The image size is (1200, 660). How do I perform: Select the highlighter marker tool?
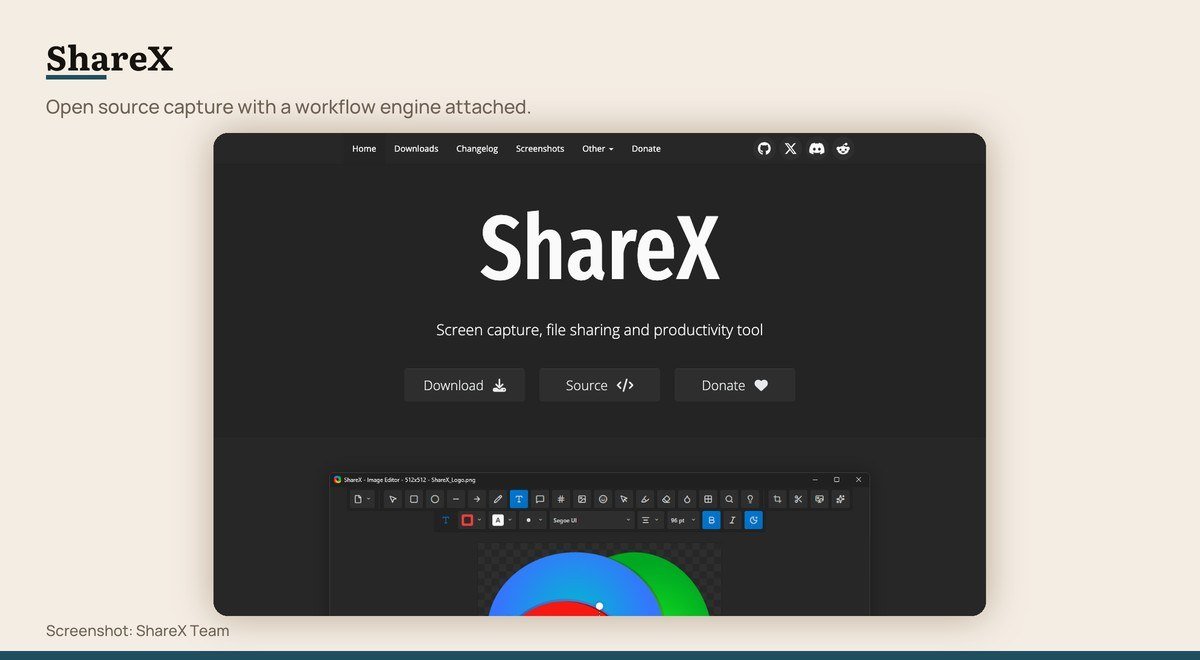pyautogui.click(x=645, y=499)
